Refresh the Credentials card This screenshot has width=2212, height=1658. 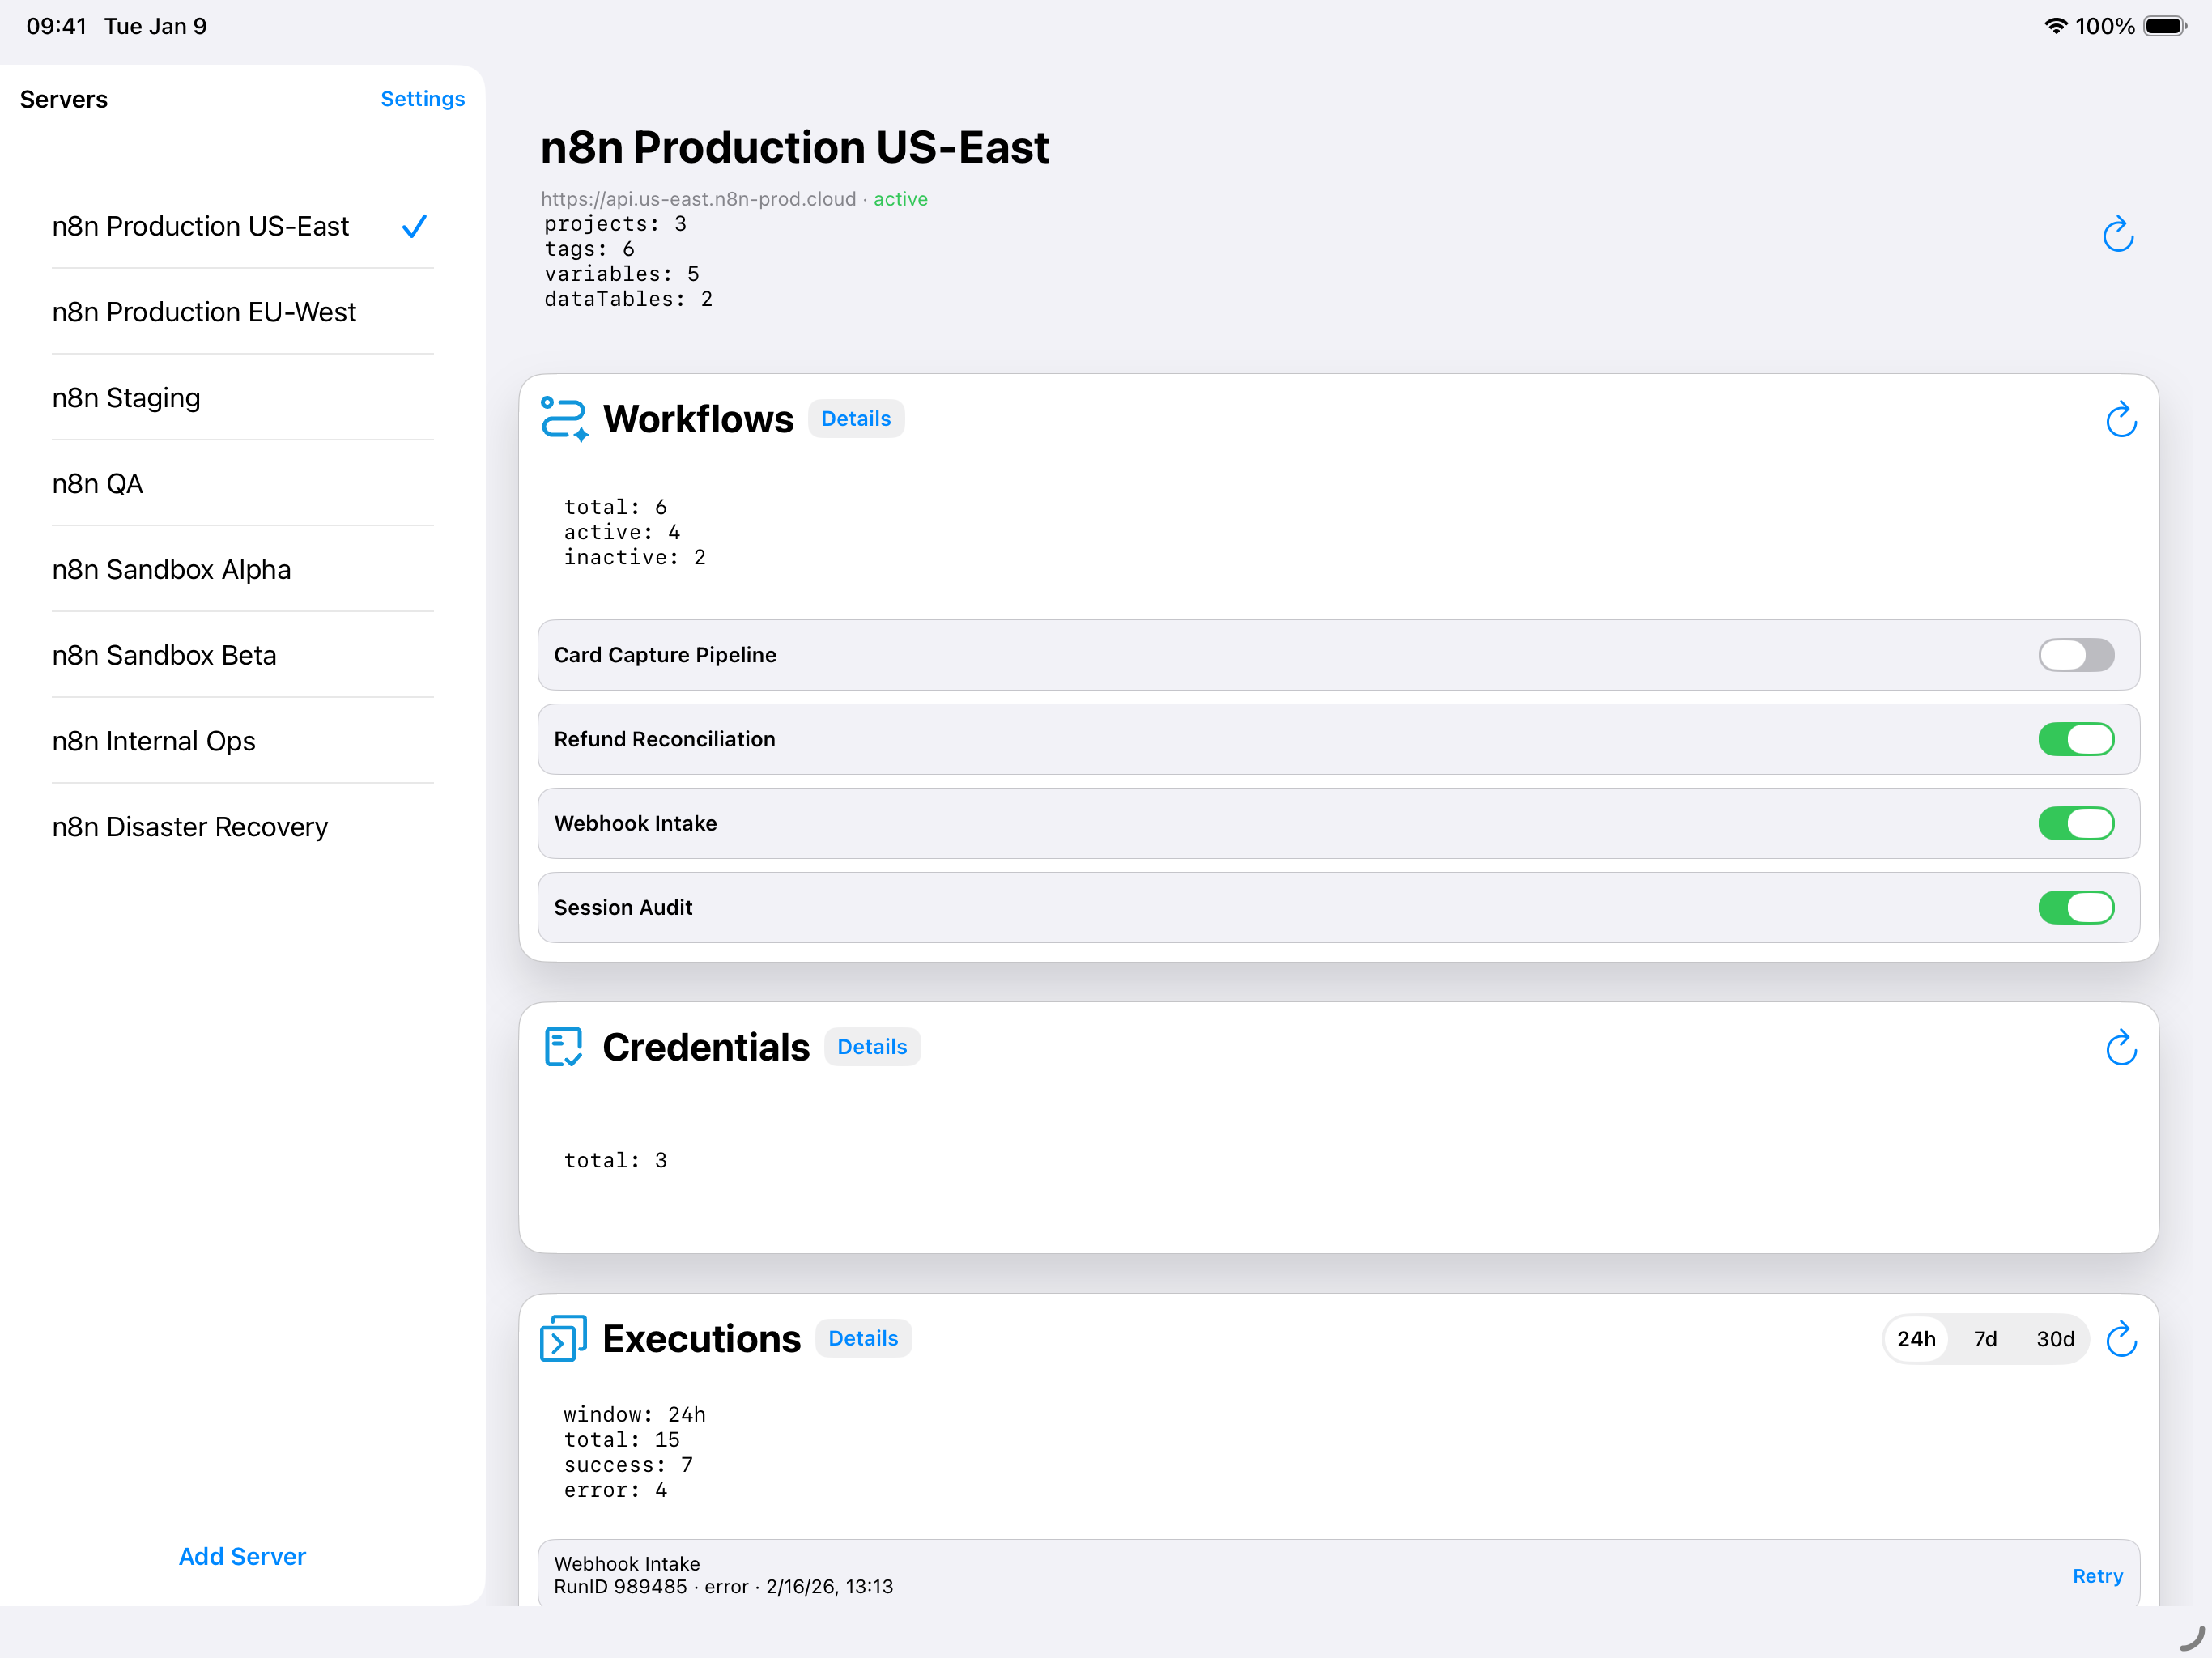click(x=2120, y=1048)
